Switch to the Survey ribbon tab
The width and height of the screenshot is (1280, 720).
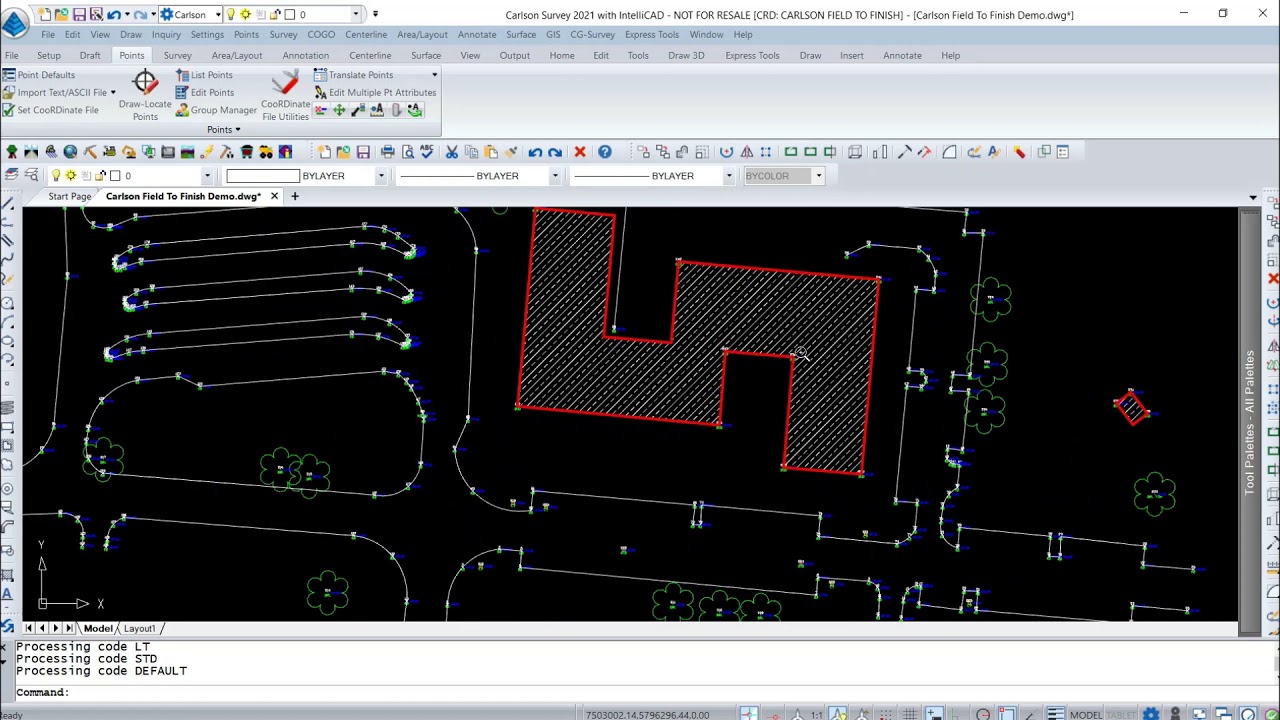[177, 55]
